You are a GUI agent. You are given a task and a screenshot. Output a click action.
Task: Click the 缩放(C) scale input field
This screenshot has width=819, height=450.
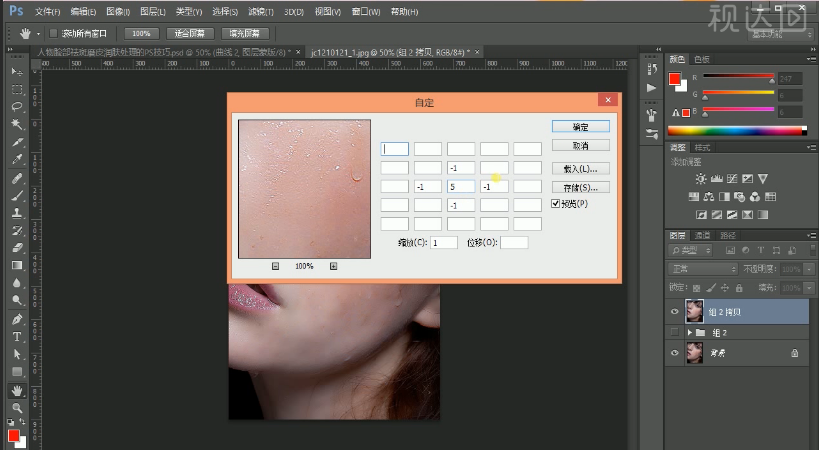[x=443, y=243]
